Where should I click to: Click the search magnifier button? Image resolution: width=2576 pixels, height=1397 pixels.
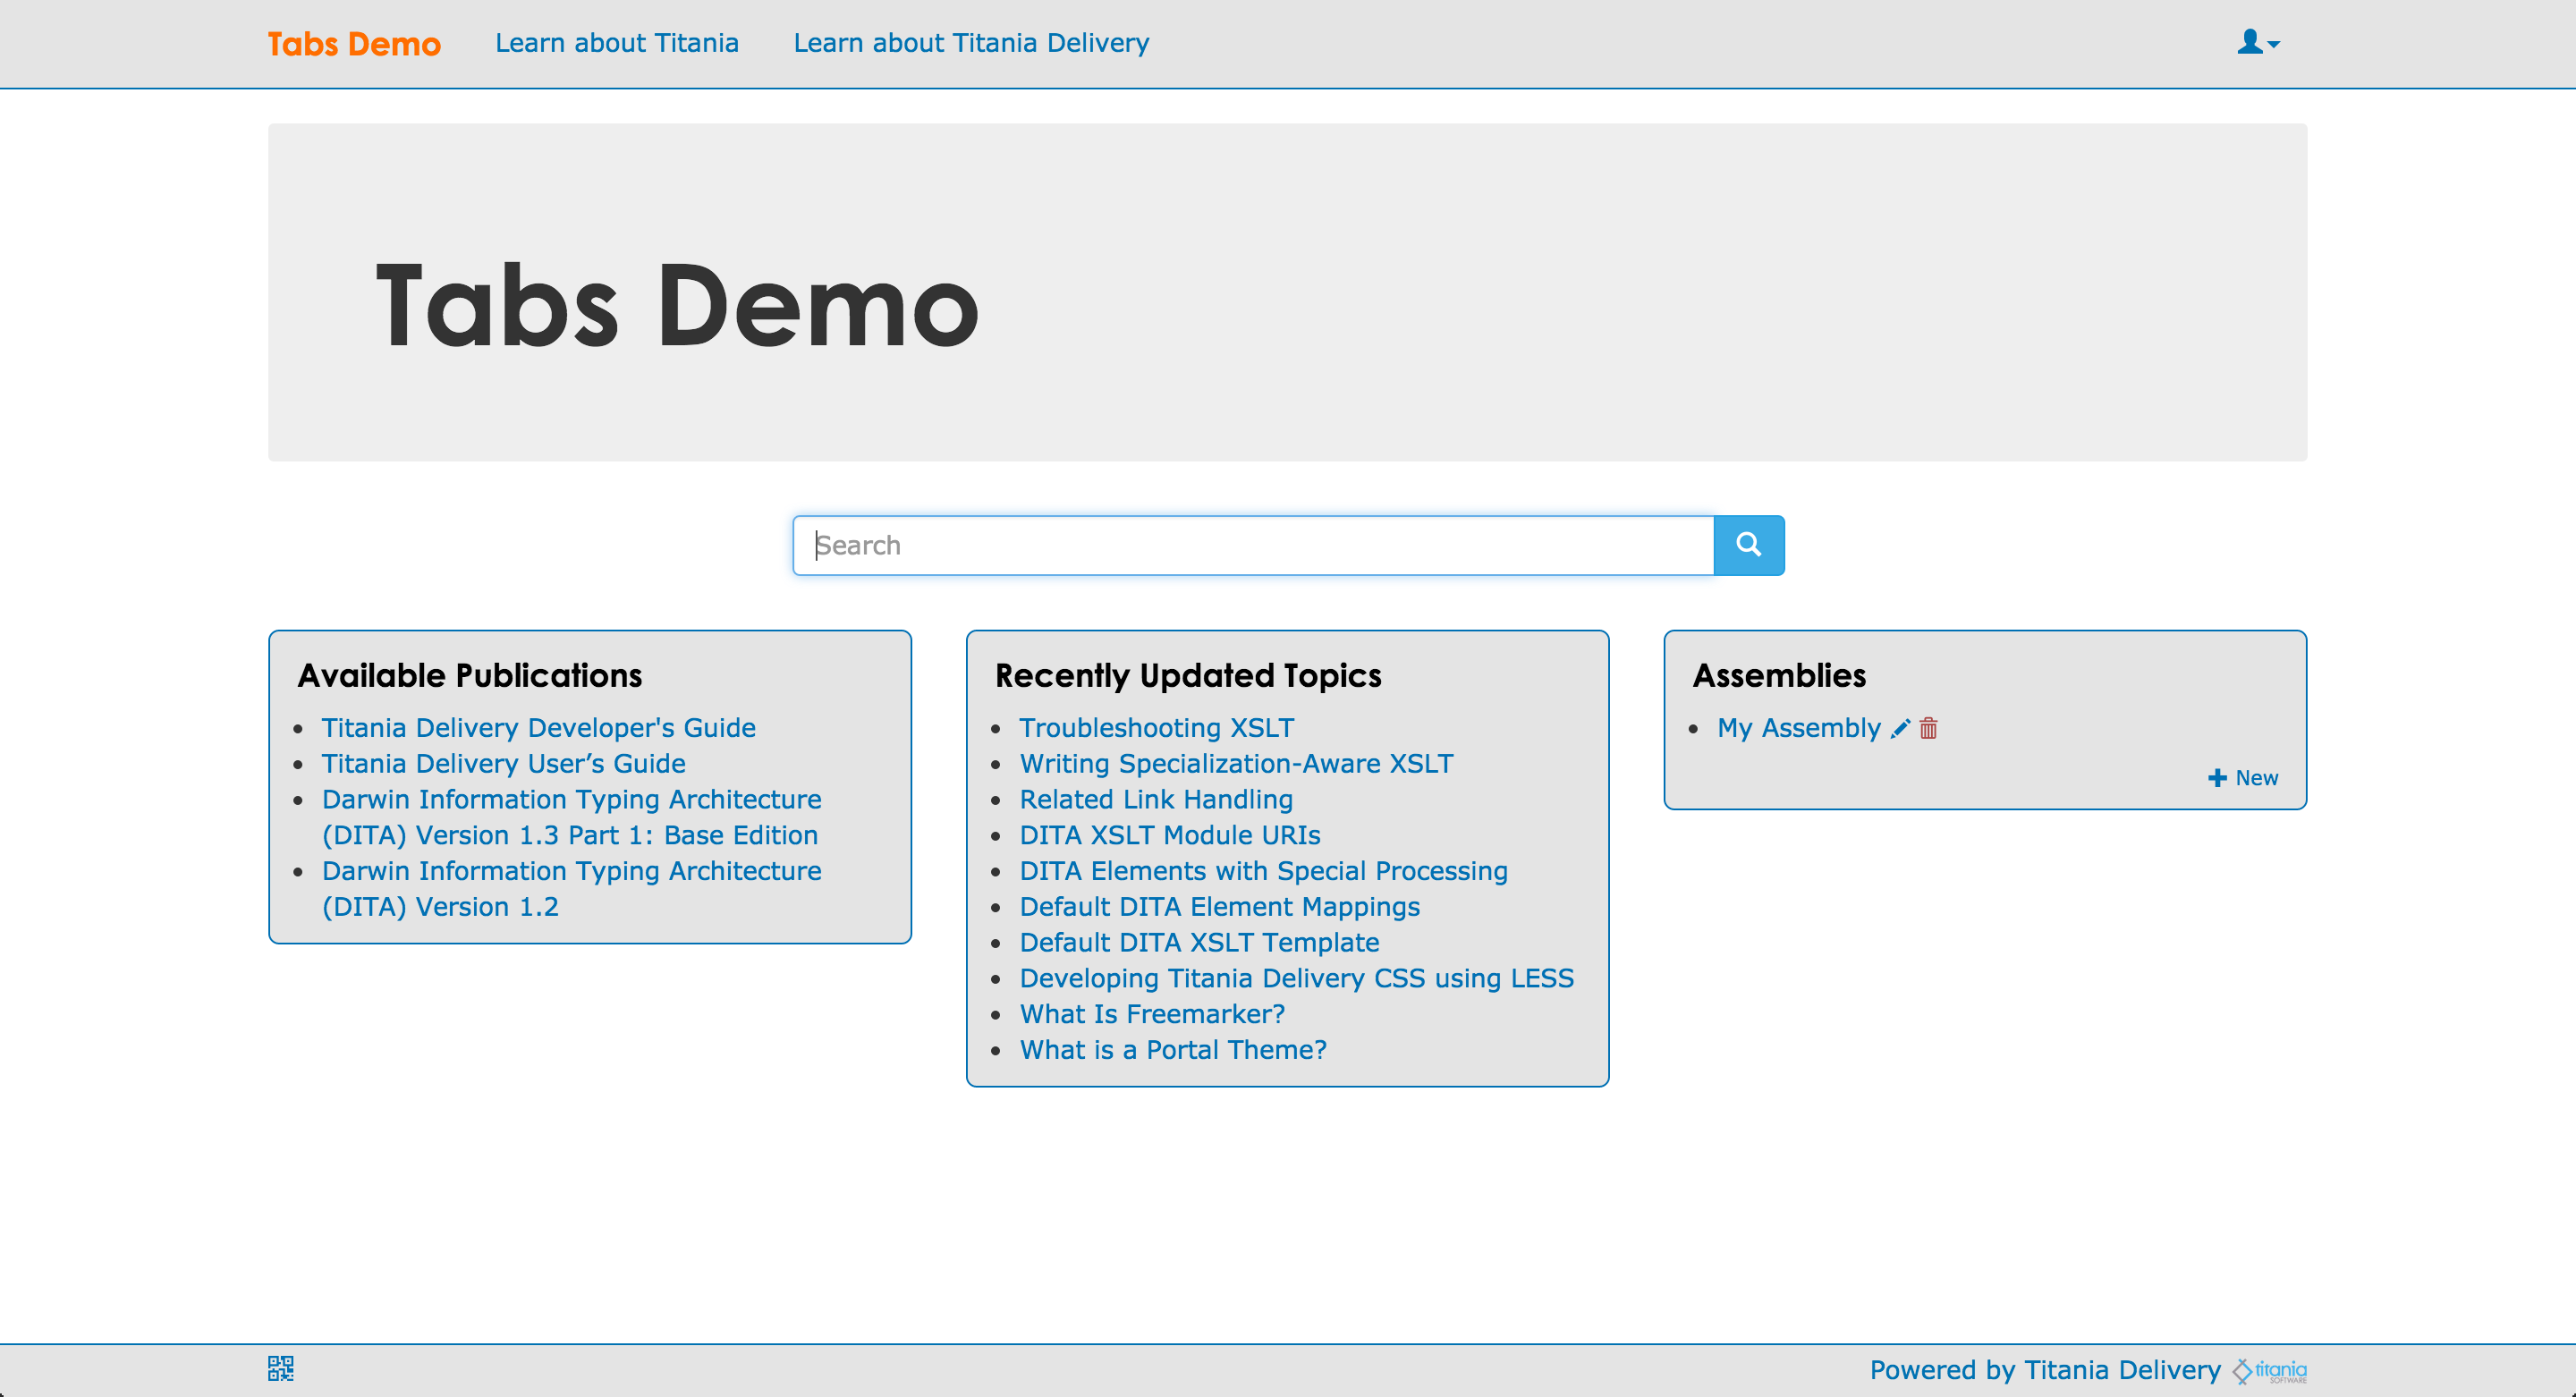[1748, 545]
